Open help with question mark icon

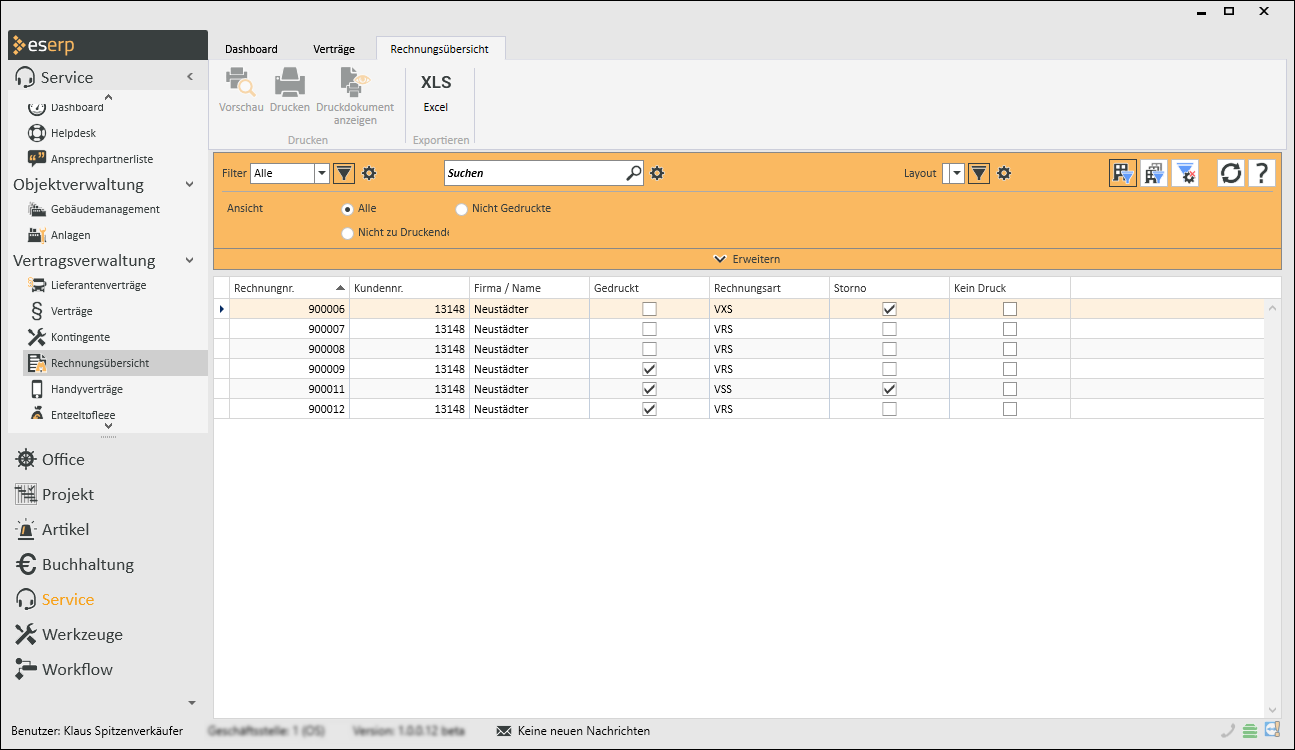tap(1262, 173)
